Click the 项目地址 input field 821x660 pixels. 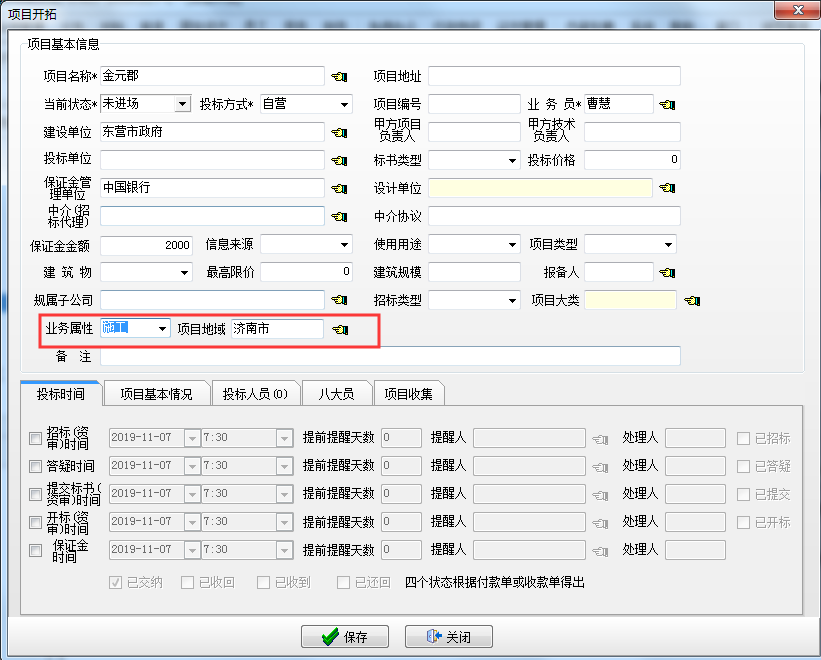pyautogui.click(x=554, y=76)
